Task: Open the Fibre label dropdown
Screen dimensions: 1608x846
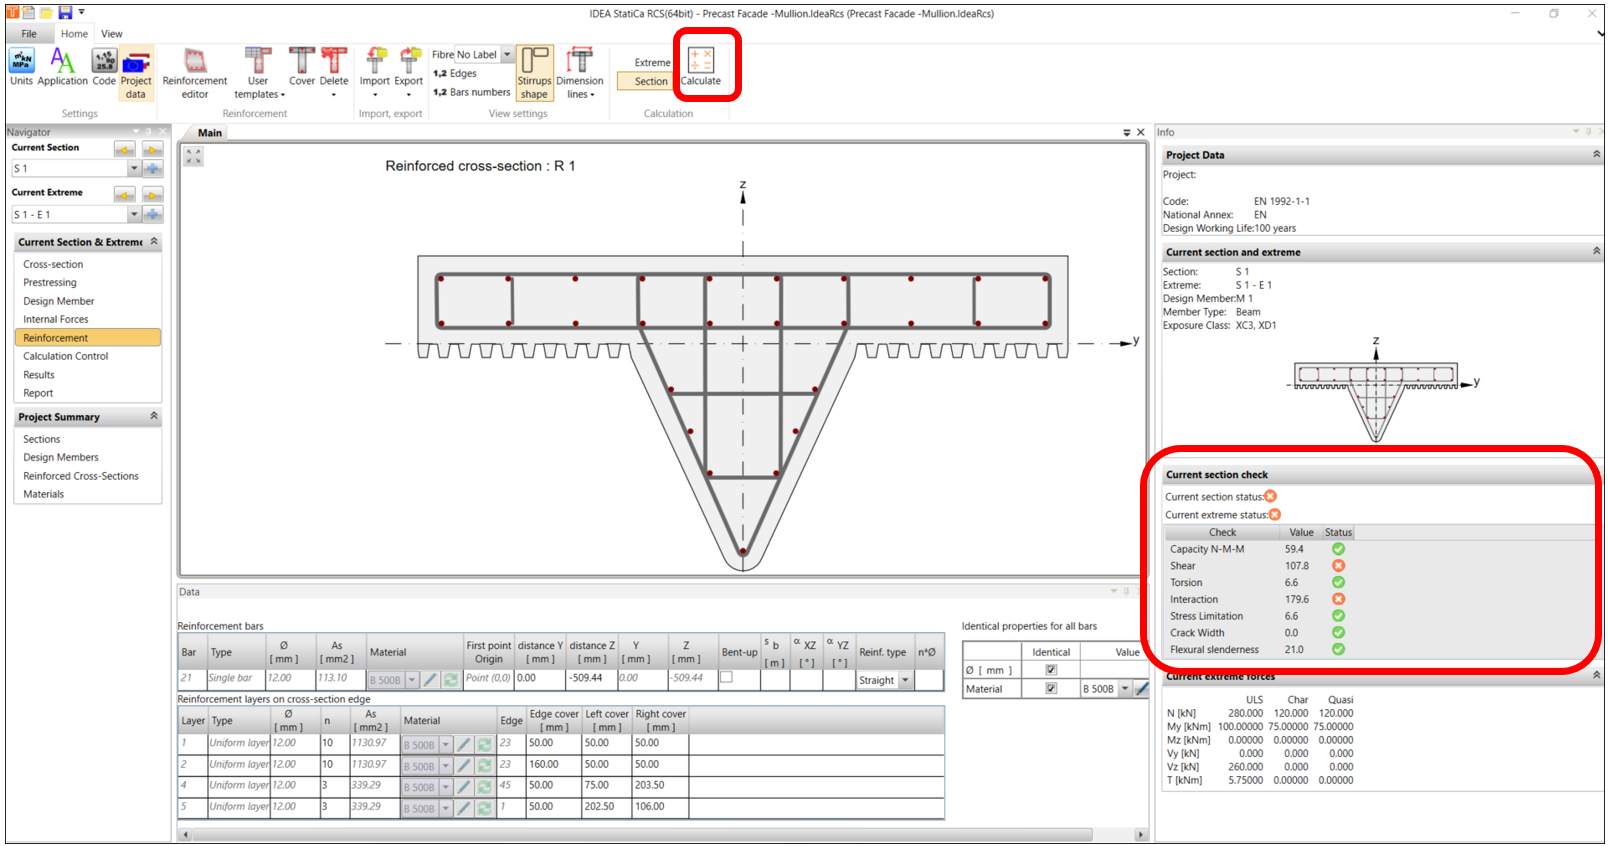Action: [x=507, y=55]
